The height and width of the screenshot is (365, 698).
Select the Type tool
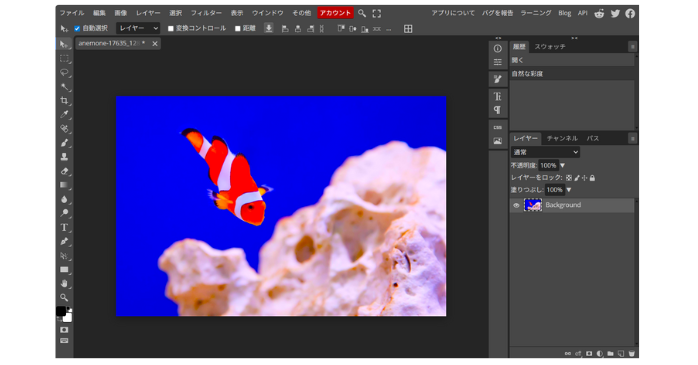[64, 227]
